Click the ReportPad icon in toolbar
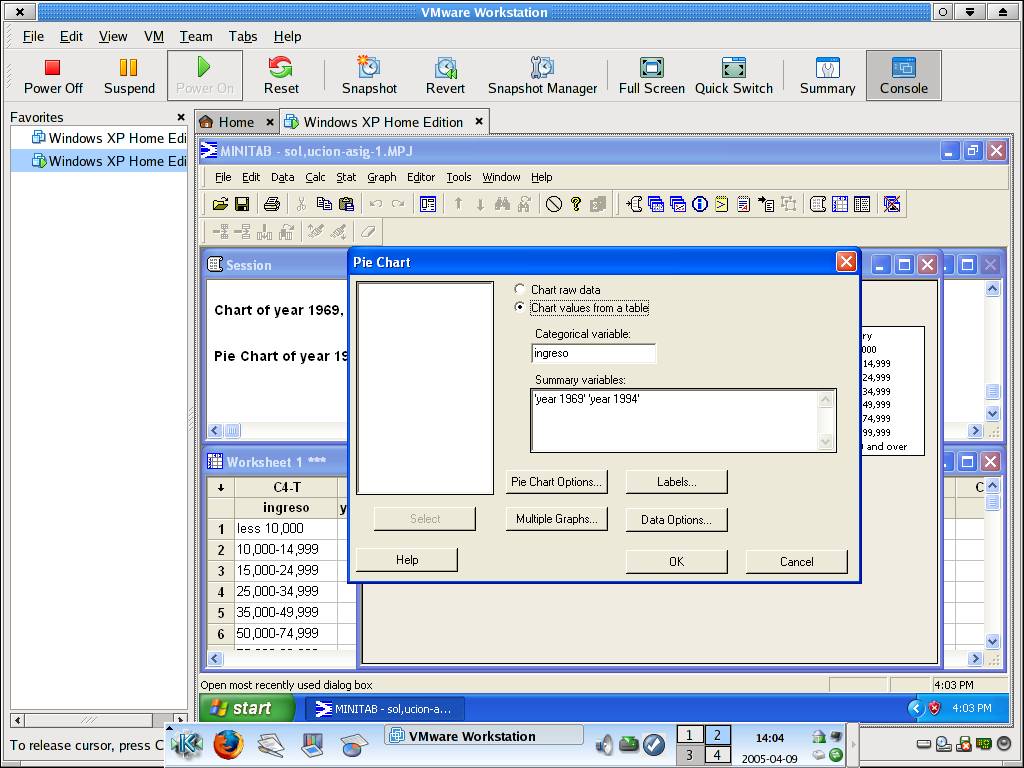 point(743,204)
